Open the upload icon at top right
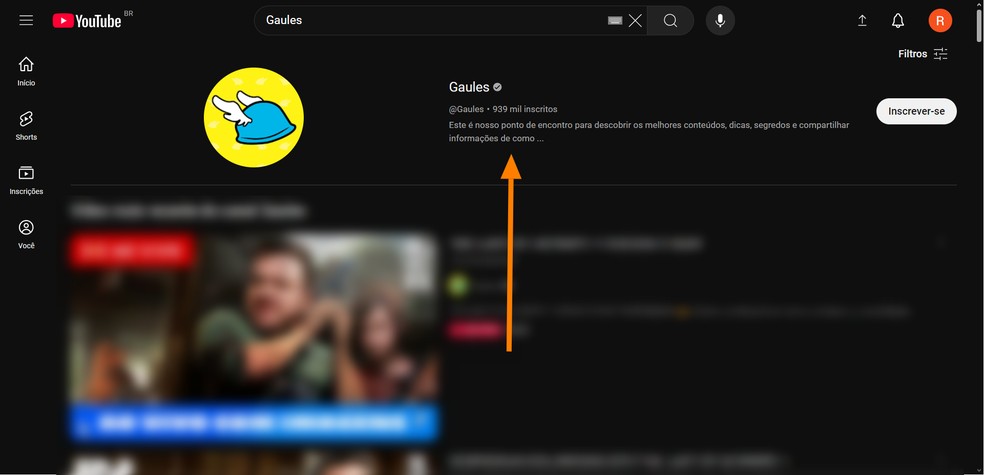Screen dimensions: 984x475 [862, 21]
